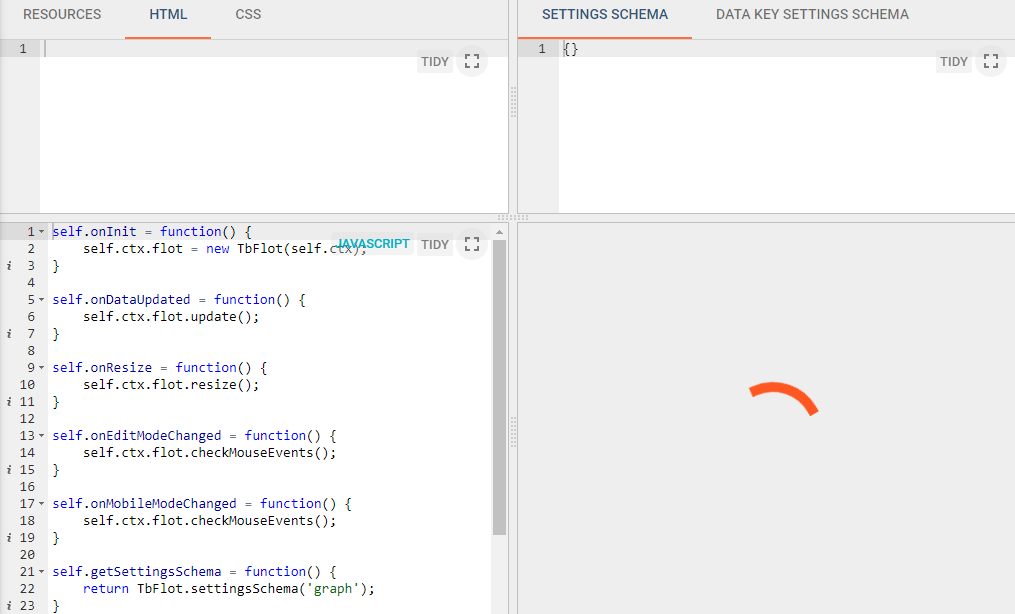The image size is (1015, 614).
Task: Click TIDY in the HTML editor
Action: coord(435,61)
